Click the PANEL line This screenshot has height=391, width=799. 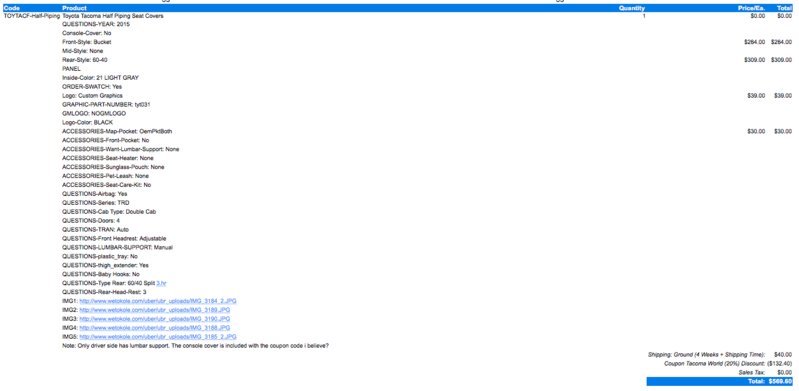[x=71, y=69]
